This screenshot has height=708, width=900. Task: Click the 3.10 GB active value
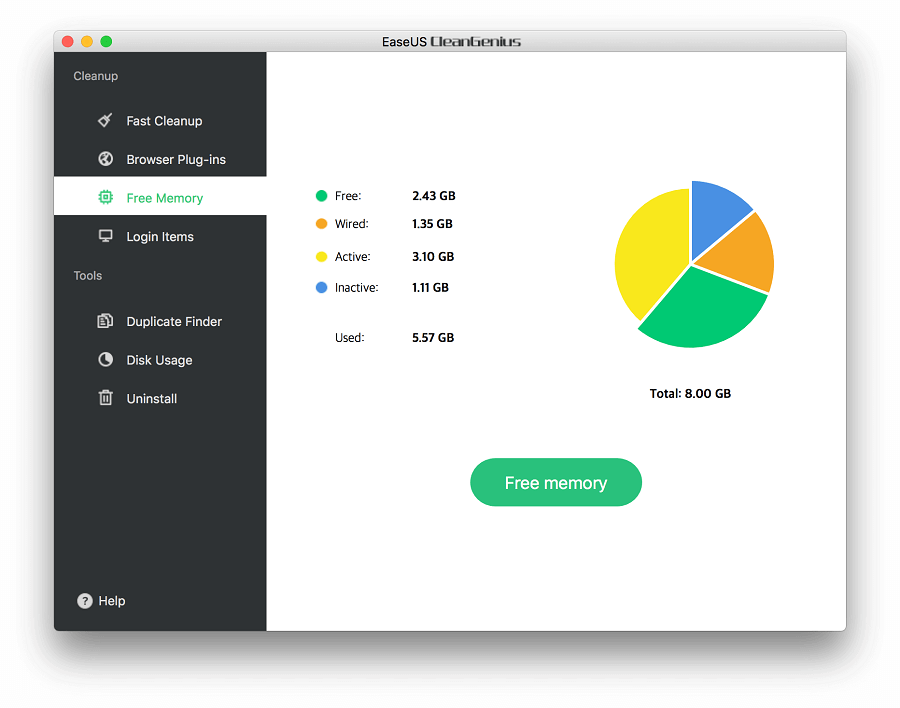[x=433, y=257]
